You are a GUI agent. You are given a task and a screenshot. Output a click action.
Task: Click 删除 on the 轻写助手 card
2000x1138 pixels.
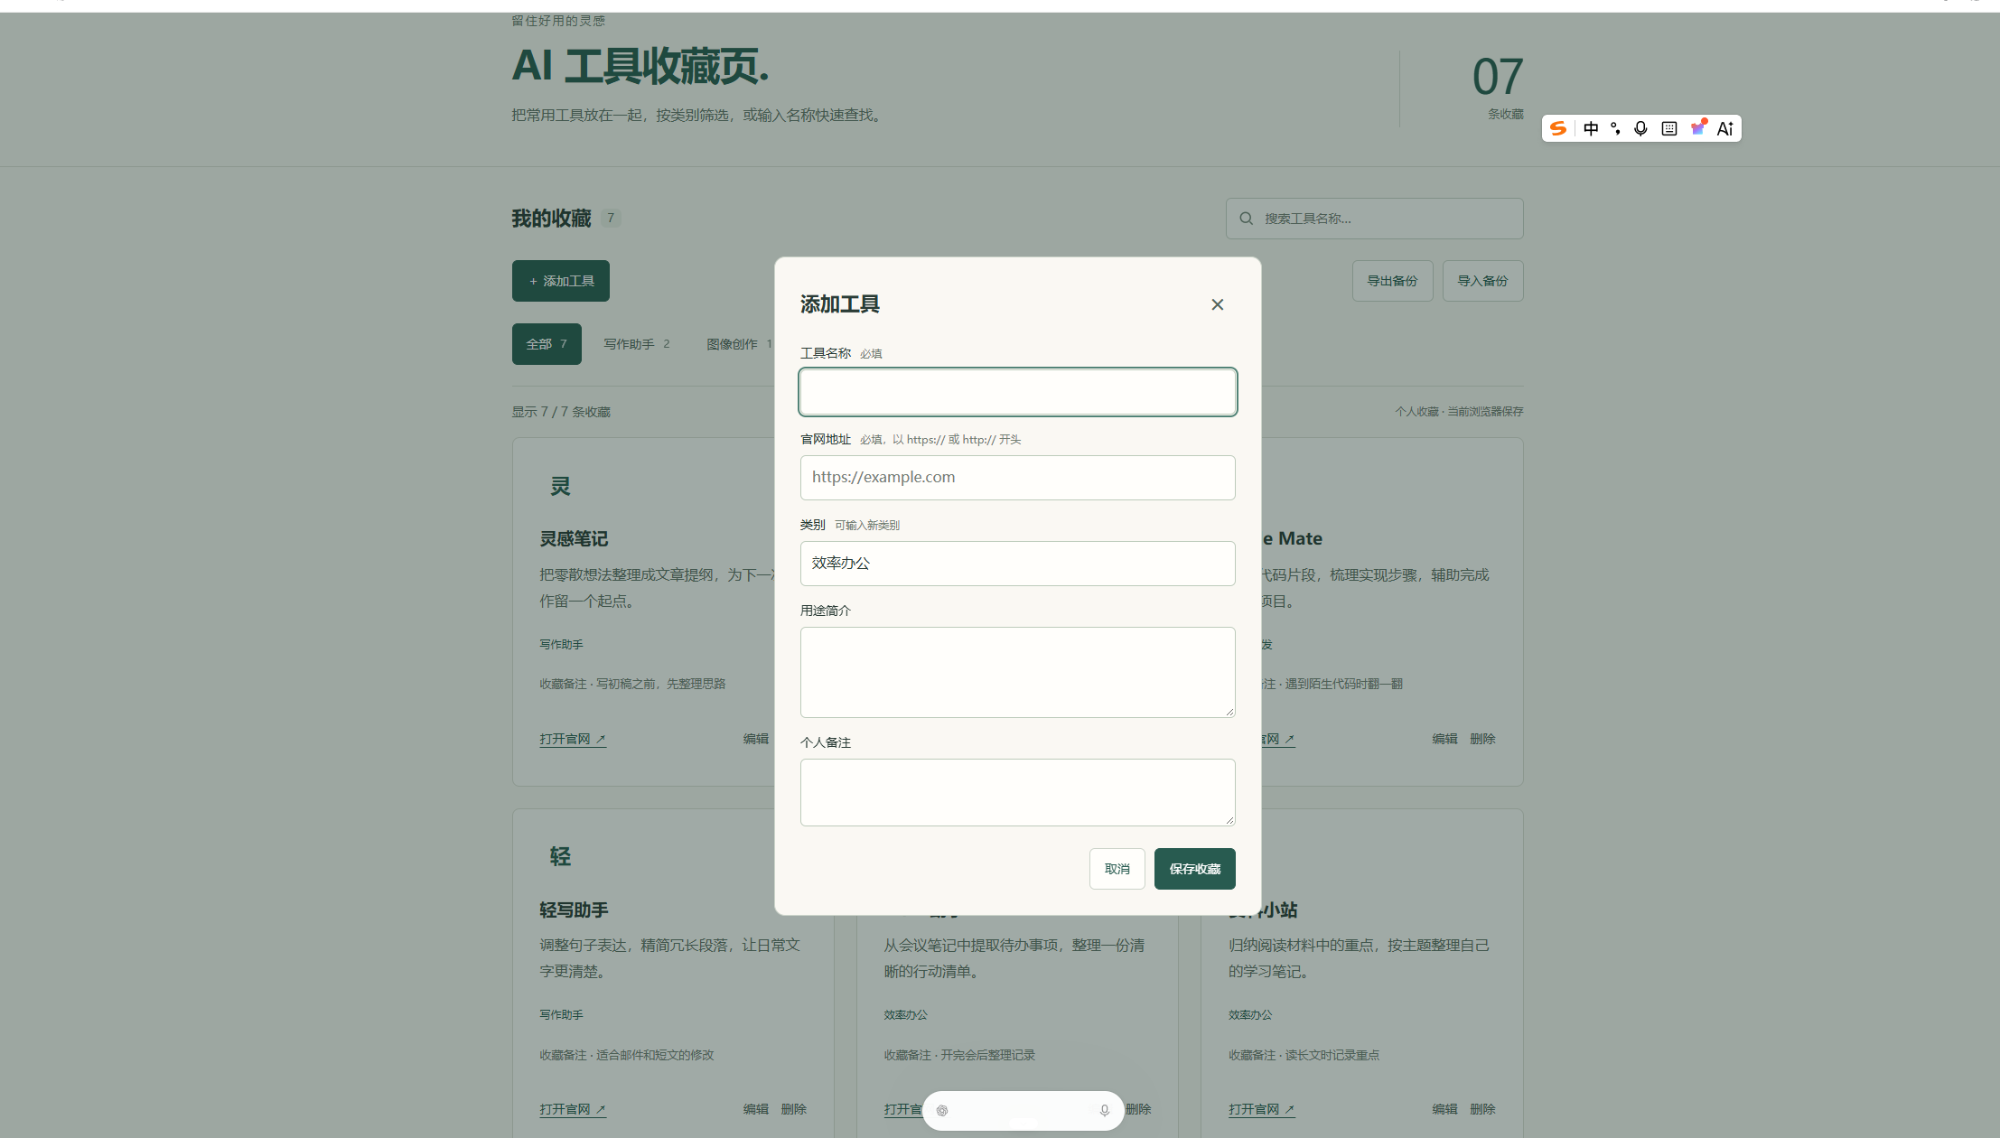[x=794, y=1109]
